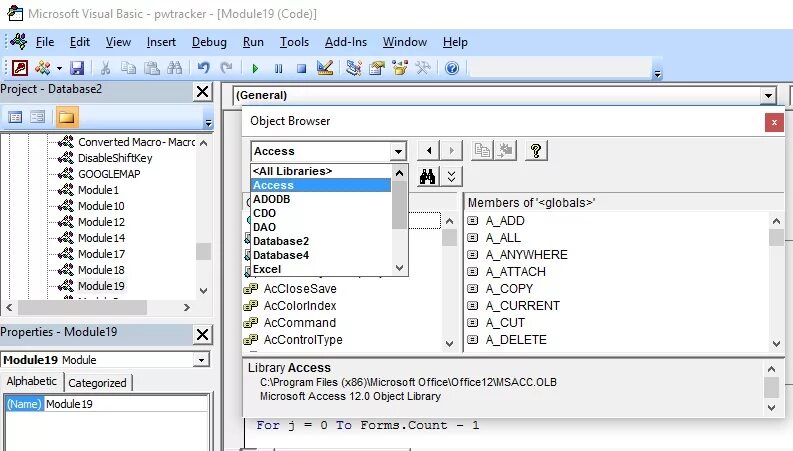The height and width of the screenshot is (451, 793).
Task: Open Project Explorer toolbar icon
Action: tap(354, 68)
